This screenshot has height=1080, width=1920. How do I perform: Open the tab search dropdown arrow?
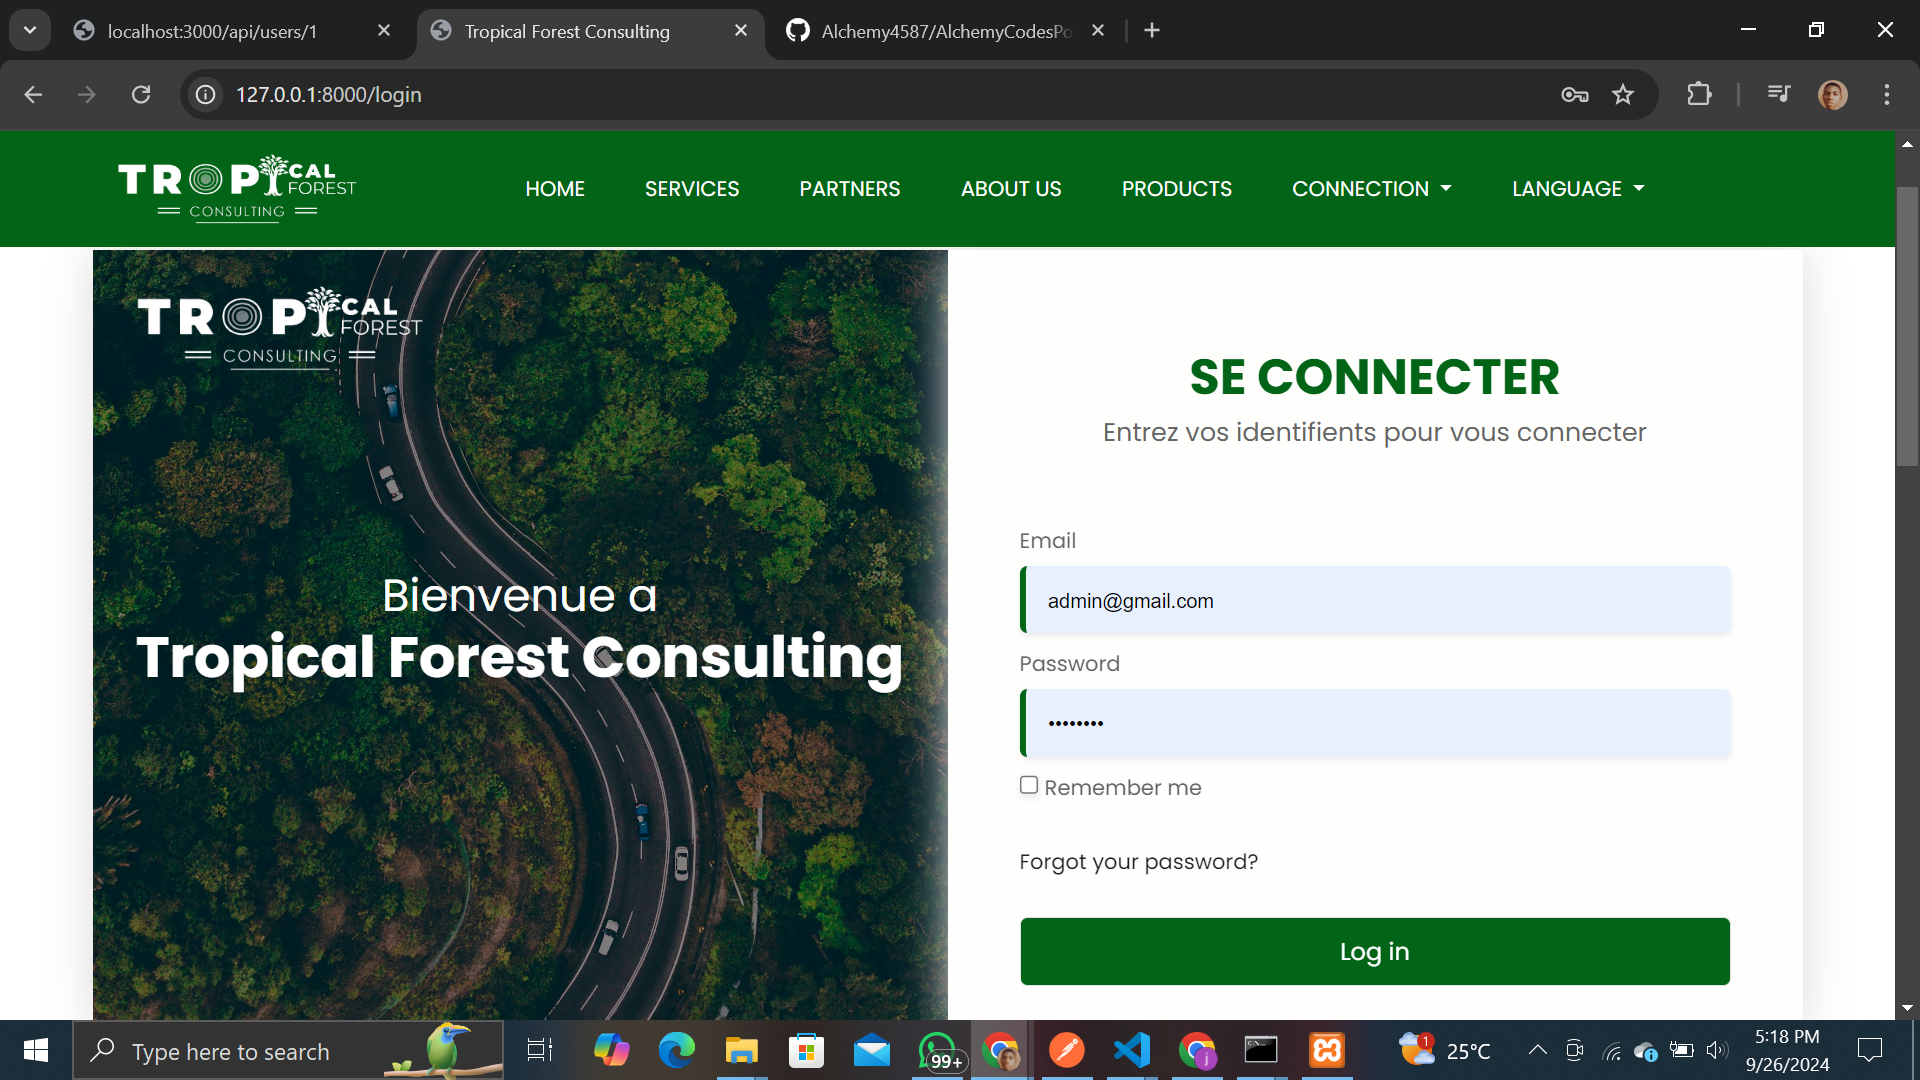click(x=30, y=30)
